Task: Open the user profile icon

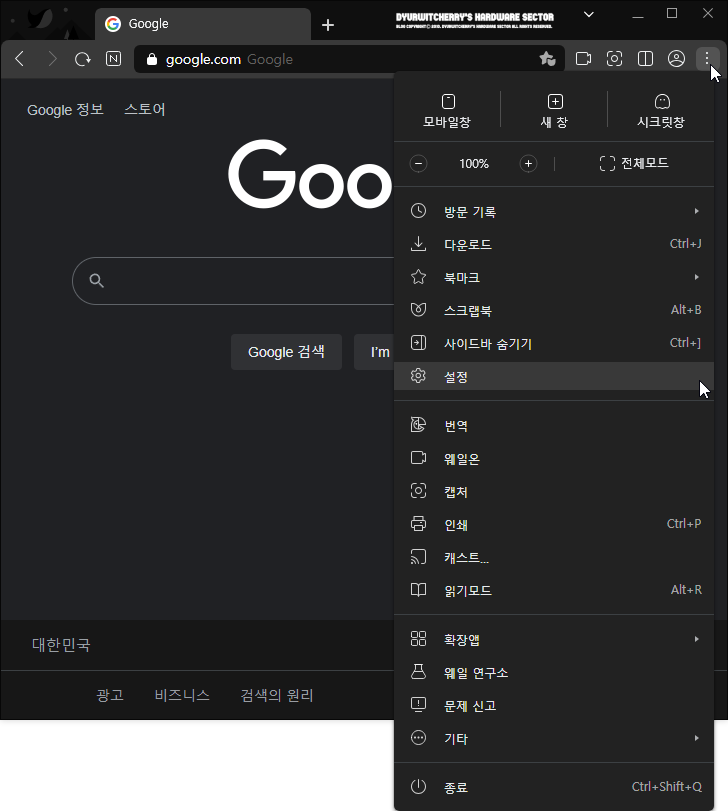Action: point(676,59)
